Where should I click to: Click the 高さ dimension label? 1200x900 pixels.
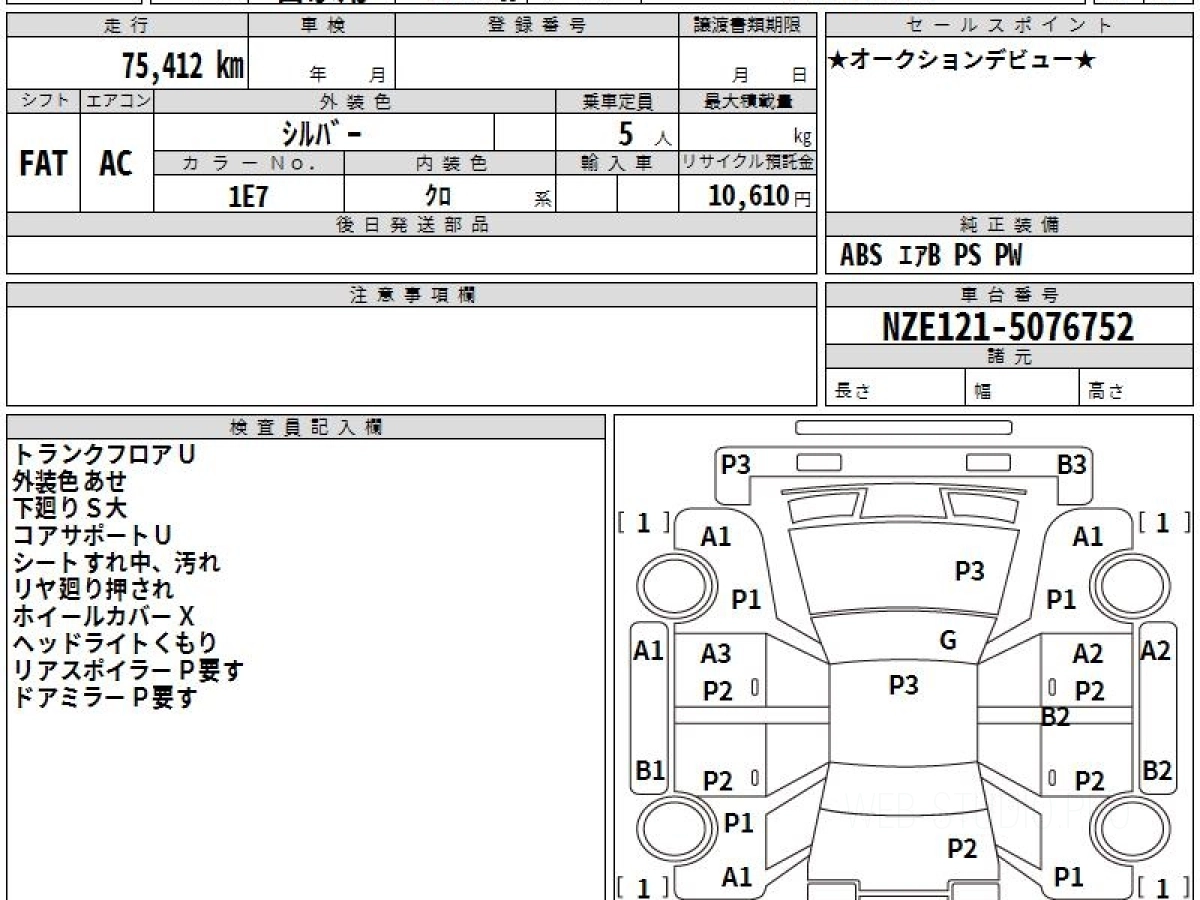1105,391
